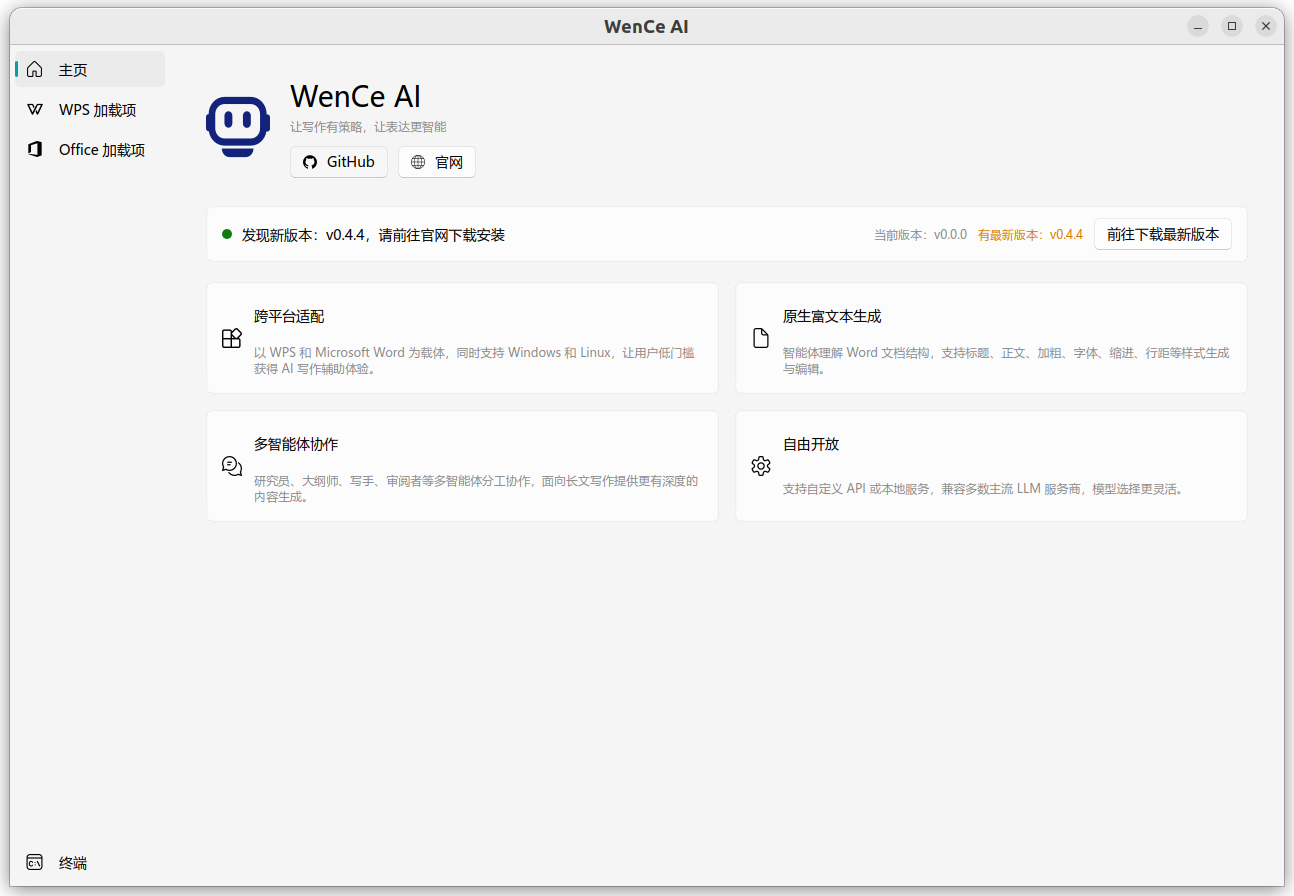Image resolution: width=1294 pixels, height=896 pixels.
Task: Click the 原生富文本生成 card title
Action: [832, 316]
